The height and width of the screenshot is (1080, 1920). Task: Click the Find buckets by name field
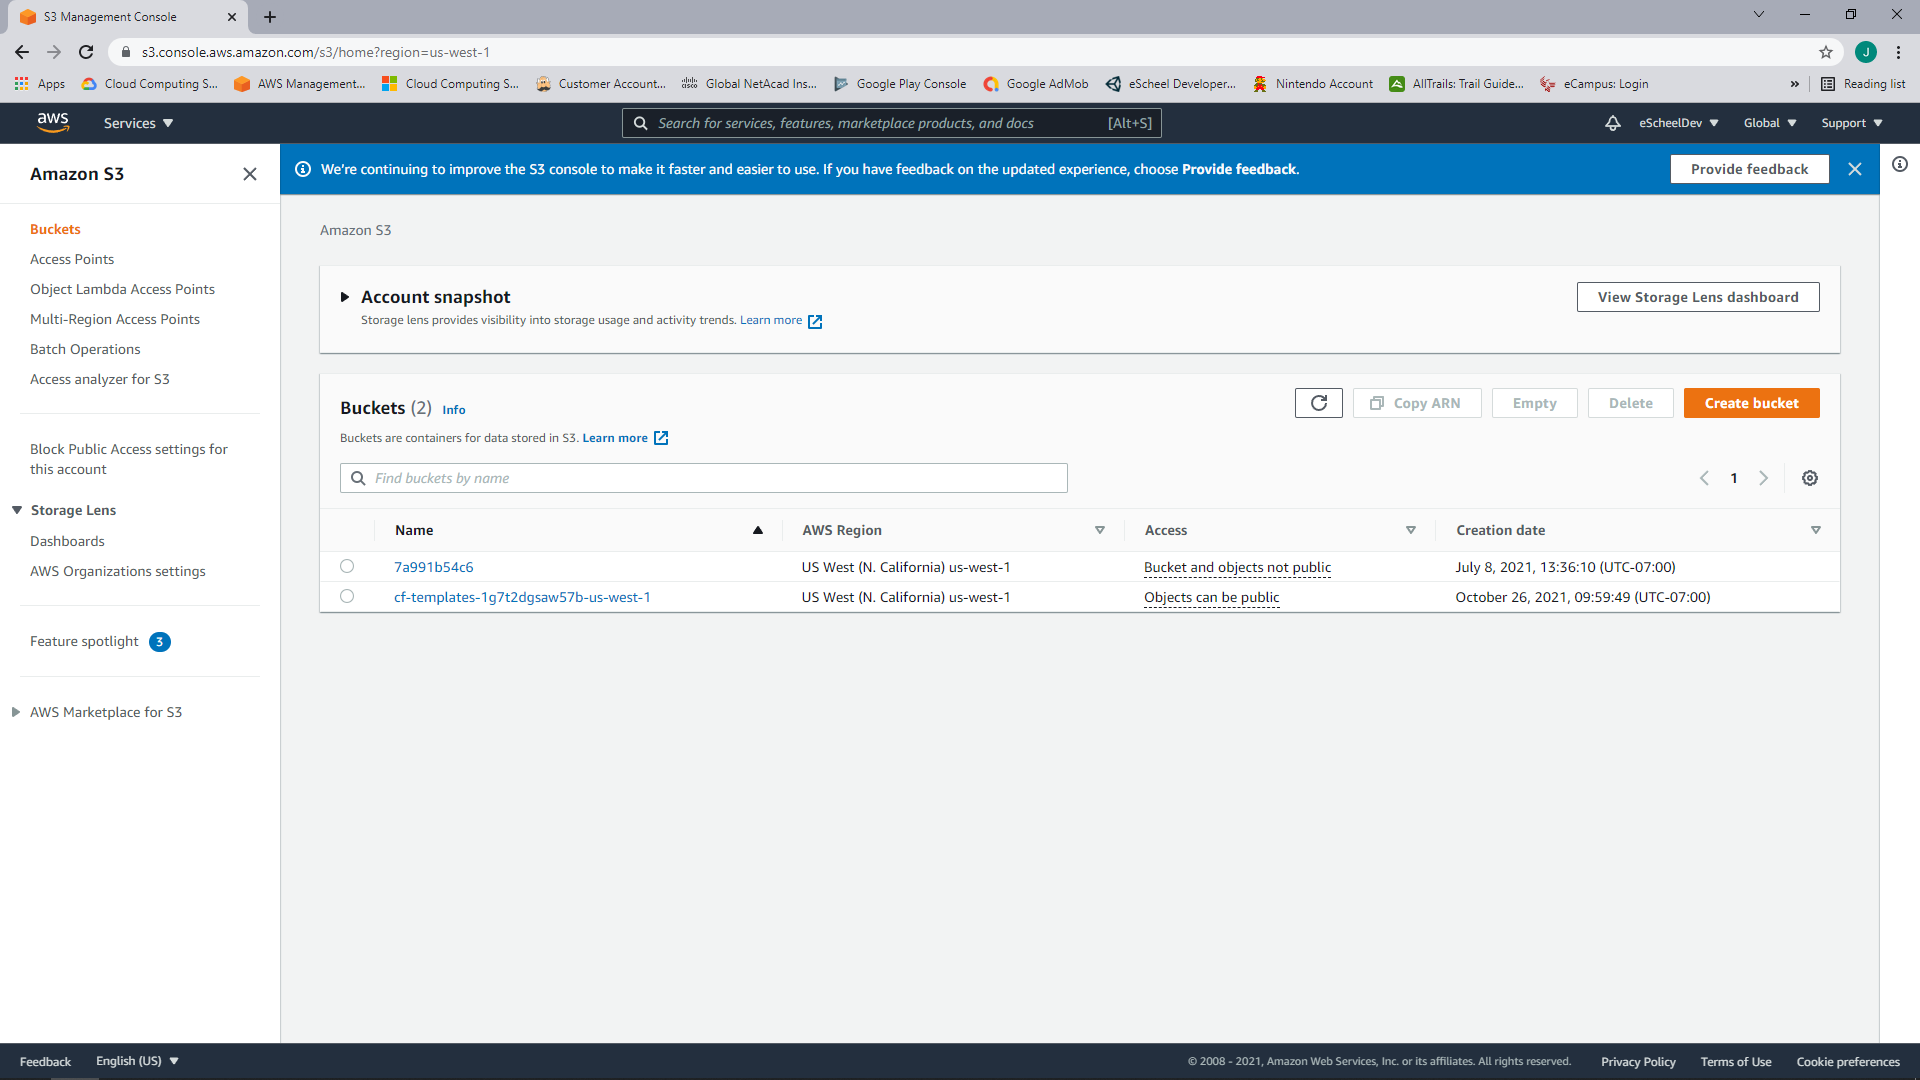(x=703, y=478)
